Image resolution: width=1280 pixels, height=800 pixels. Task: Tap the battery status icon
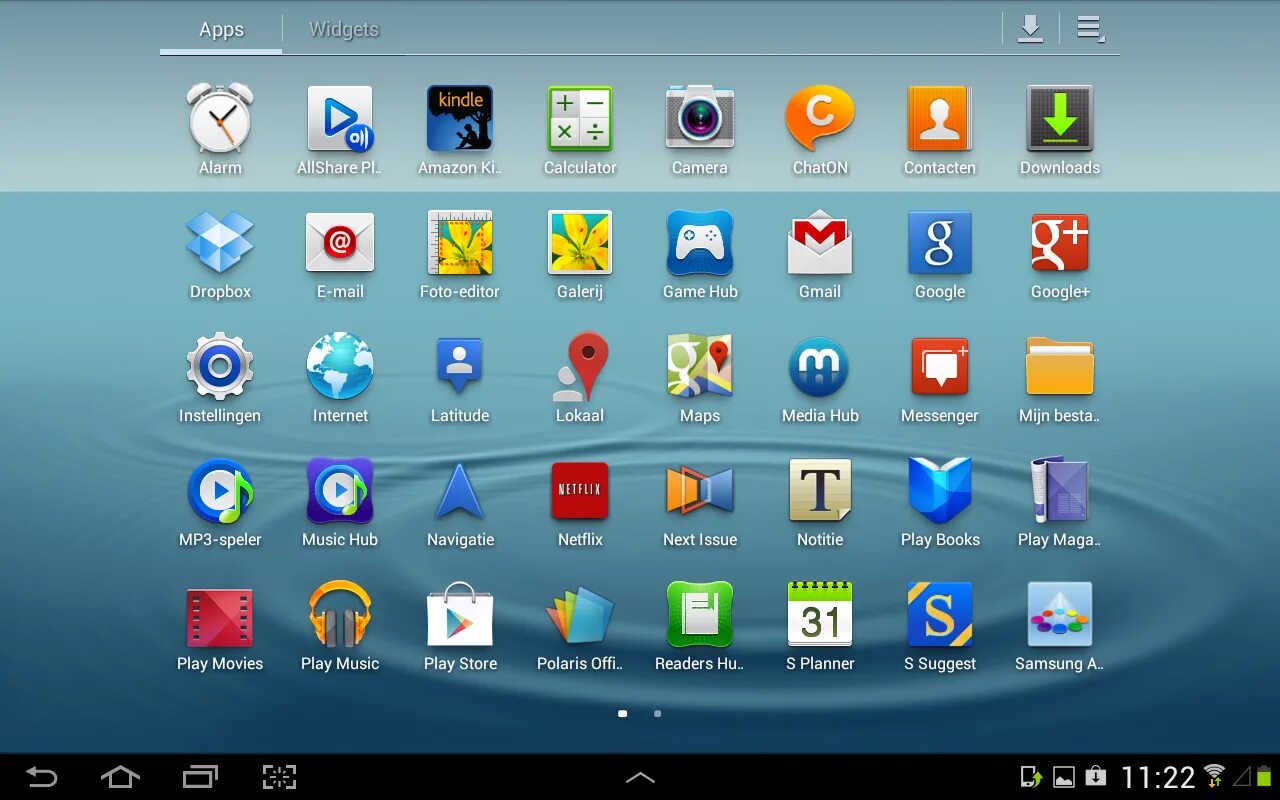click(1264, 776)
